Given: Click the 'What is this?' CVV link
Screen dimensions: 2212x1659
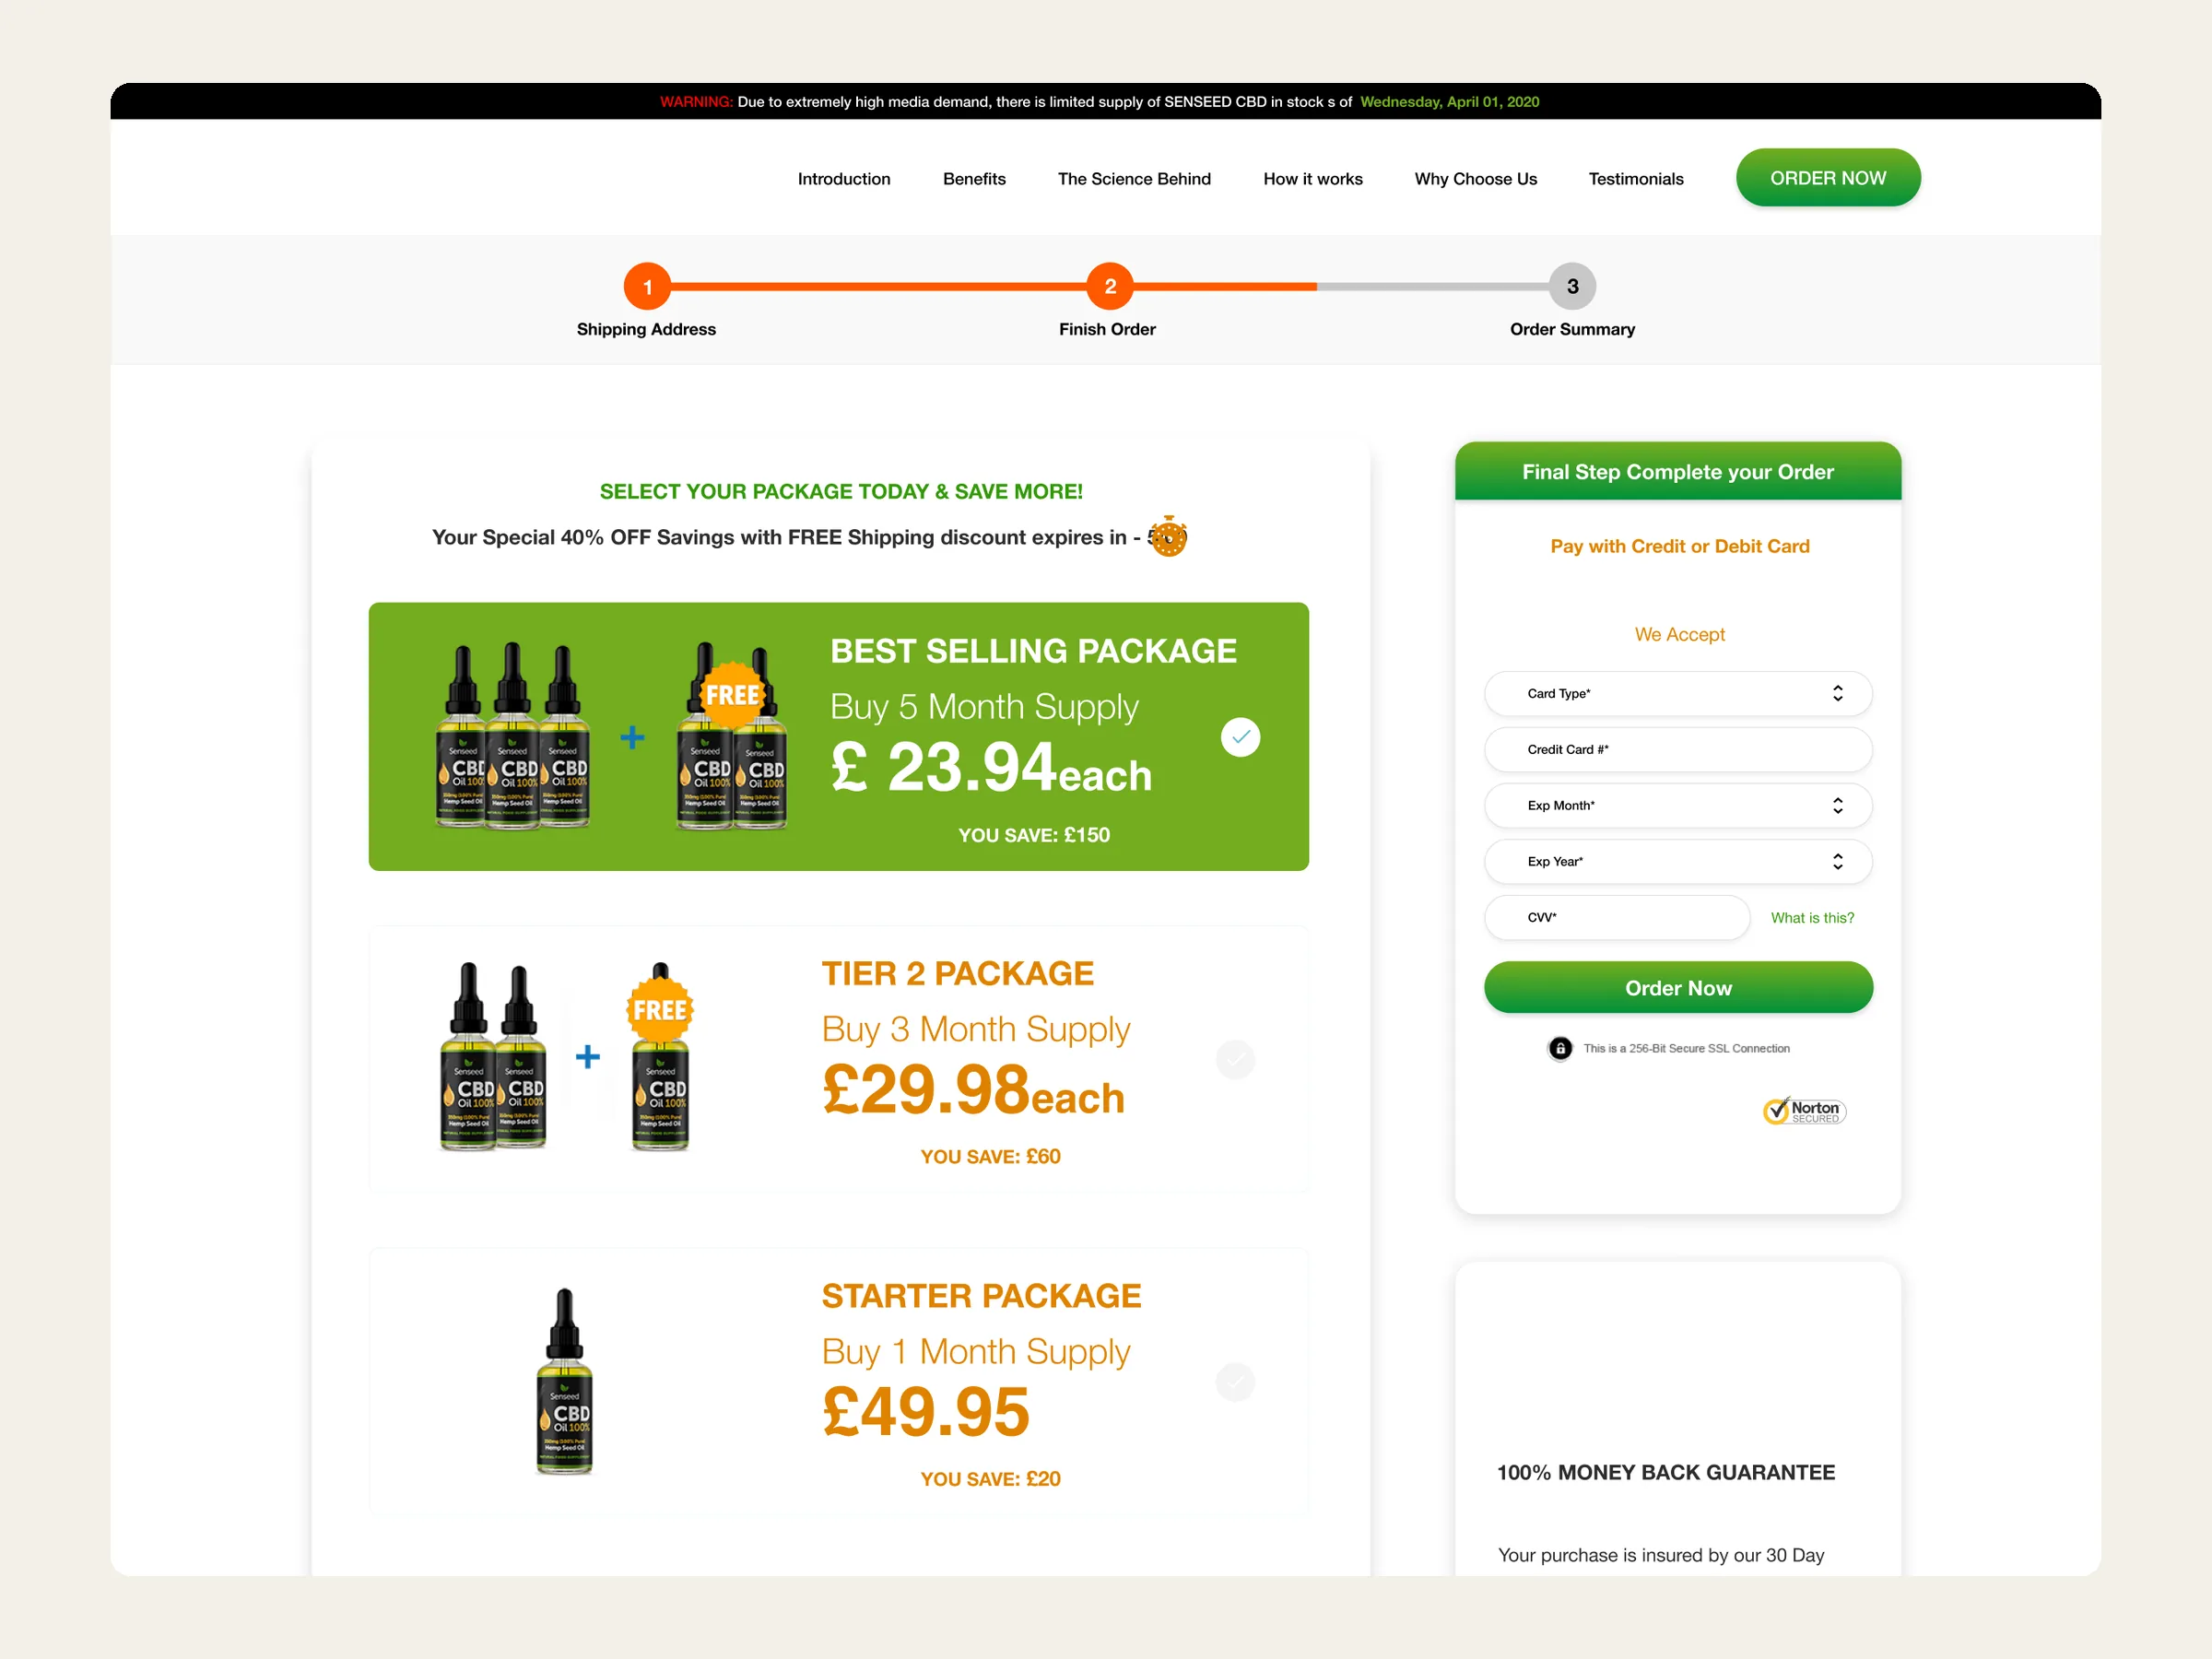Looking at the screenshot, I should pos(1812,918).
